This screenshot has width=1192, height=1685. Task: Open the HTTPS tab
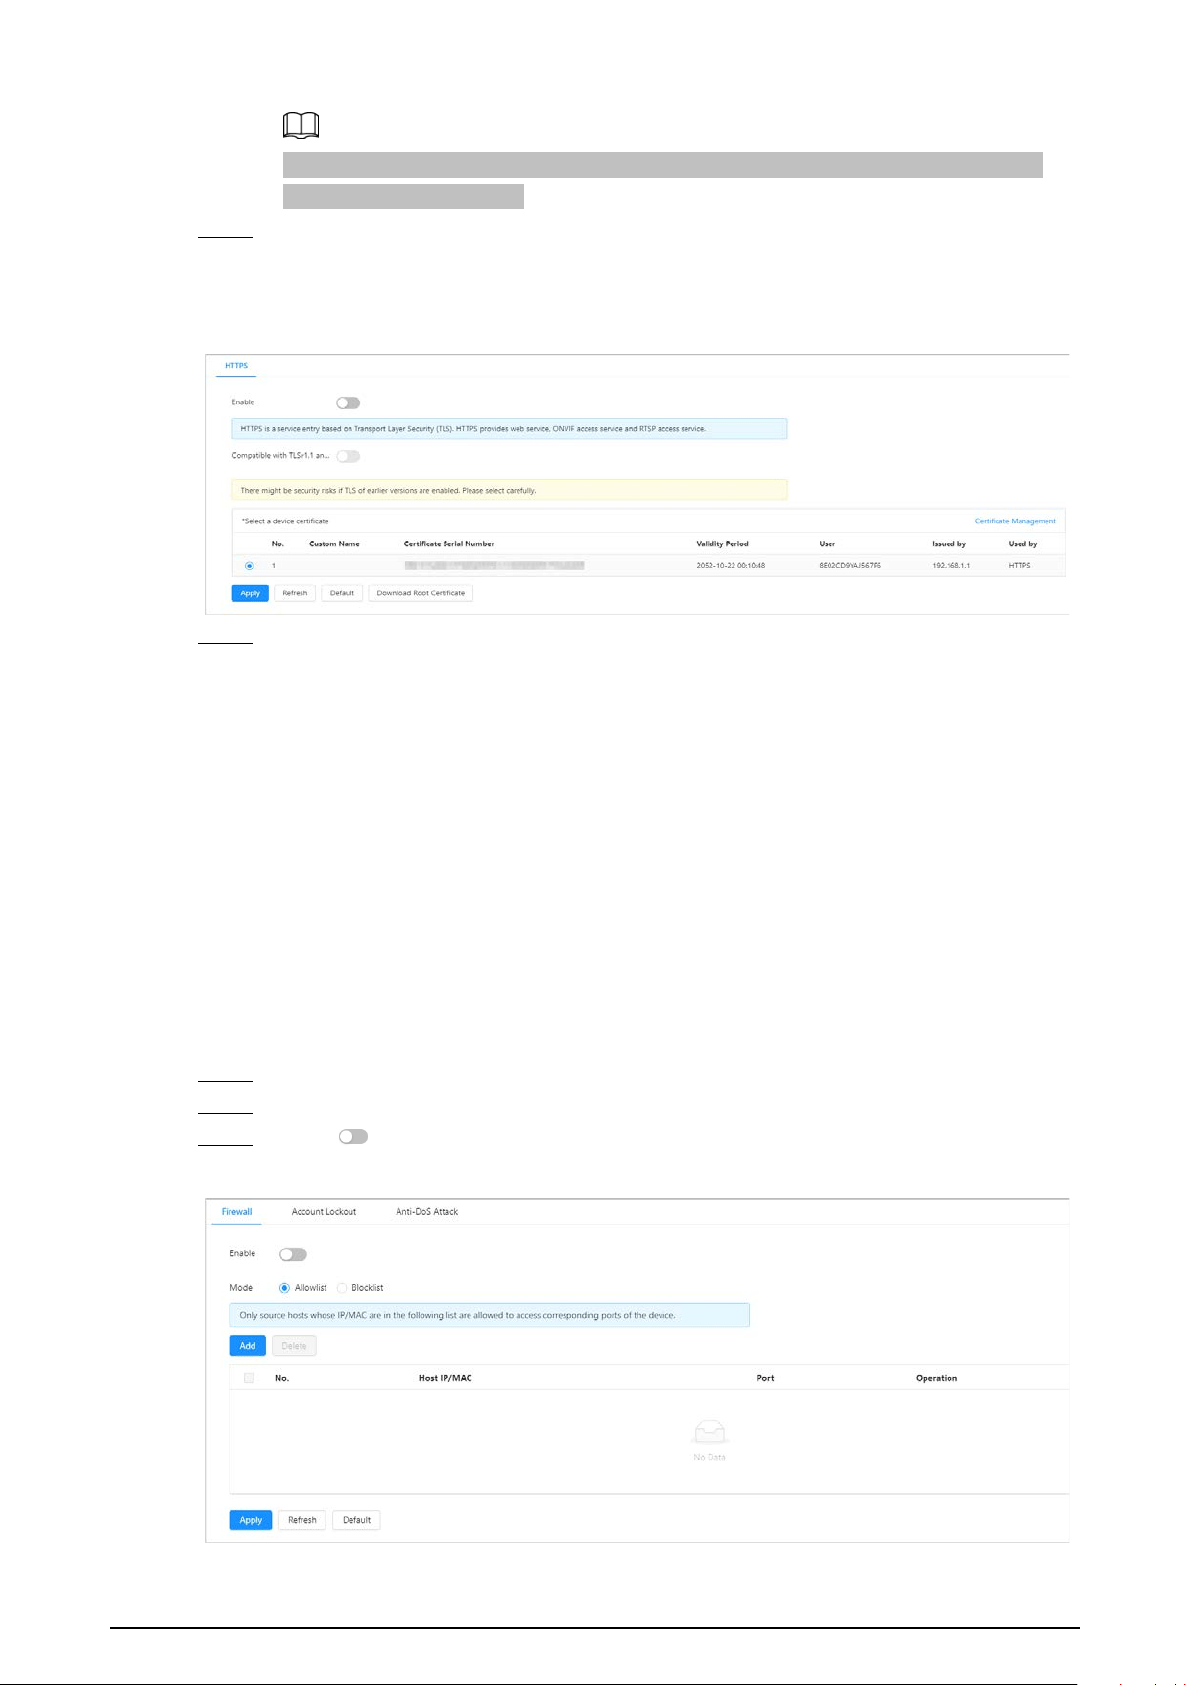[x=236, y=366]
